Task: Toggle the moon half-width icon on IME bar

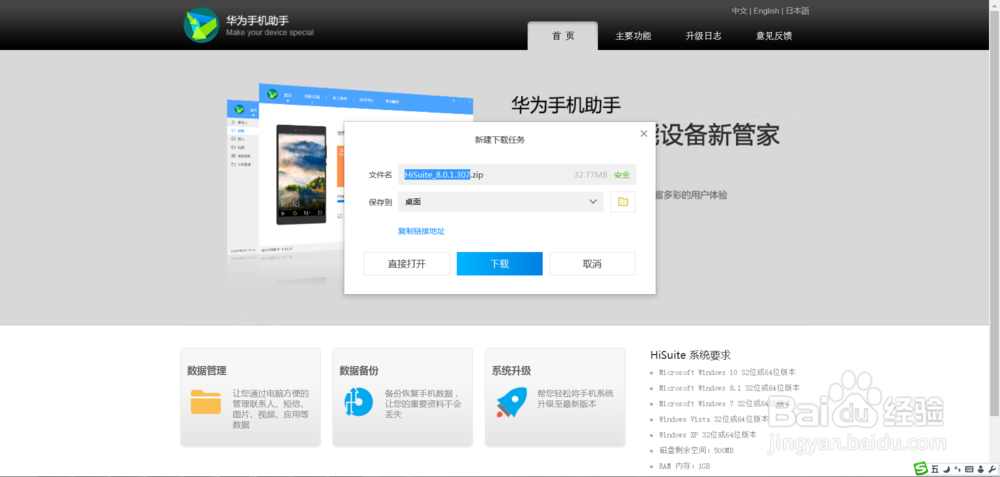Action: click(x=947, y=469)
